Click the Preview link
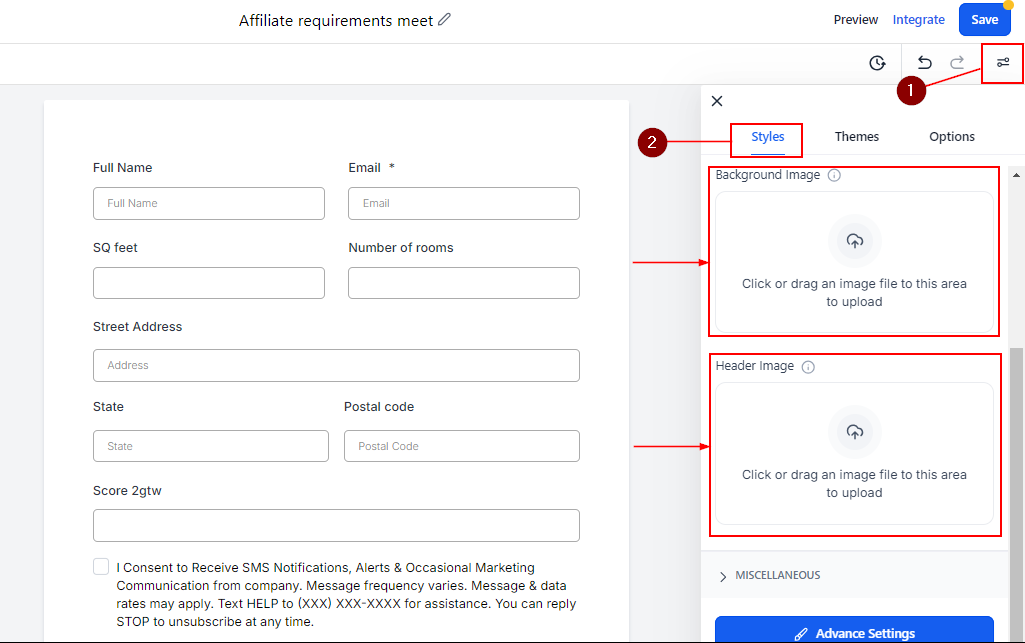Viewport: 1025px width, 643px height. pyautogui.click(x=856, y=20)
